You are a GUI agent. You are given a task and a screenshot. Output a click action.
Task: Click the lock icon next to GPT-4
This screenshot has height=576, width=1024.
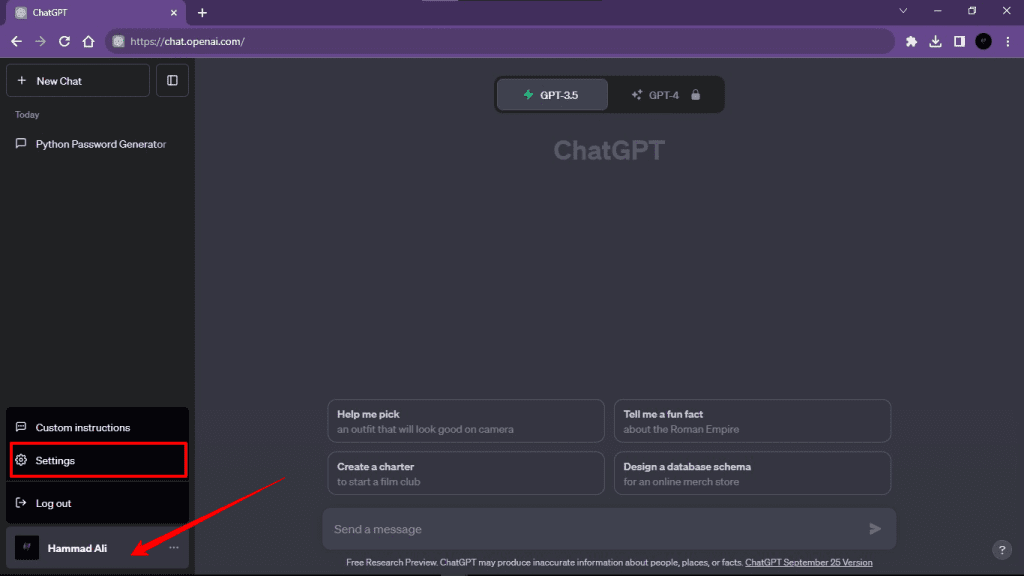click(696, 95)
